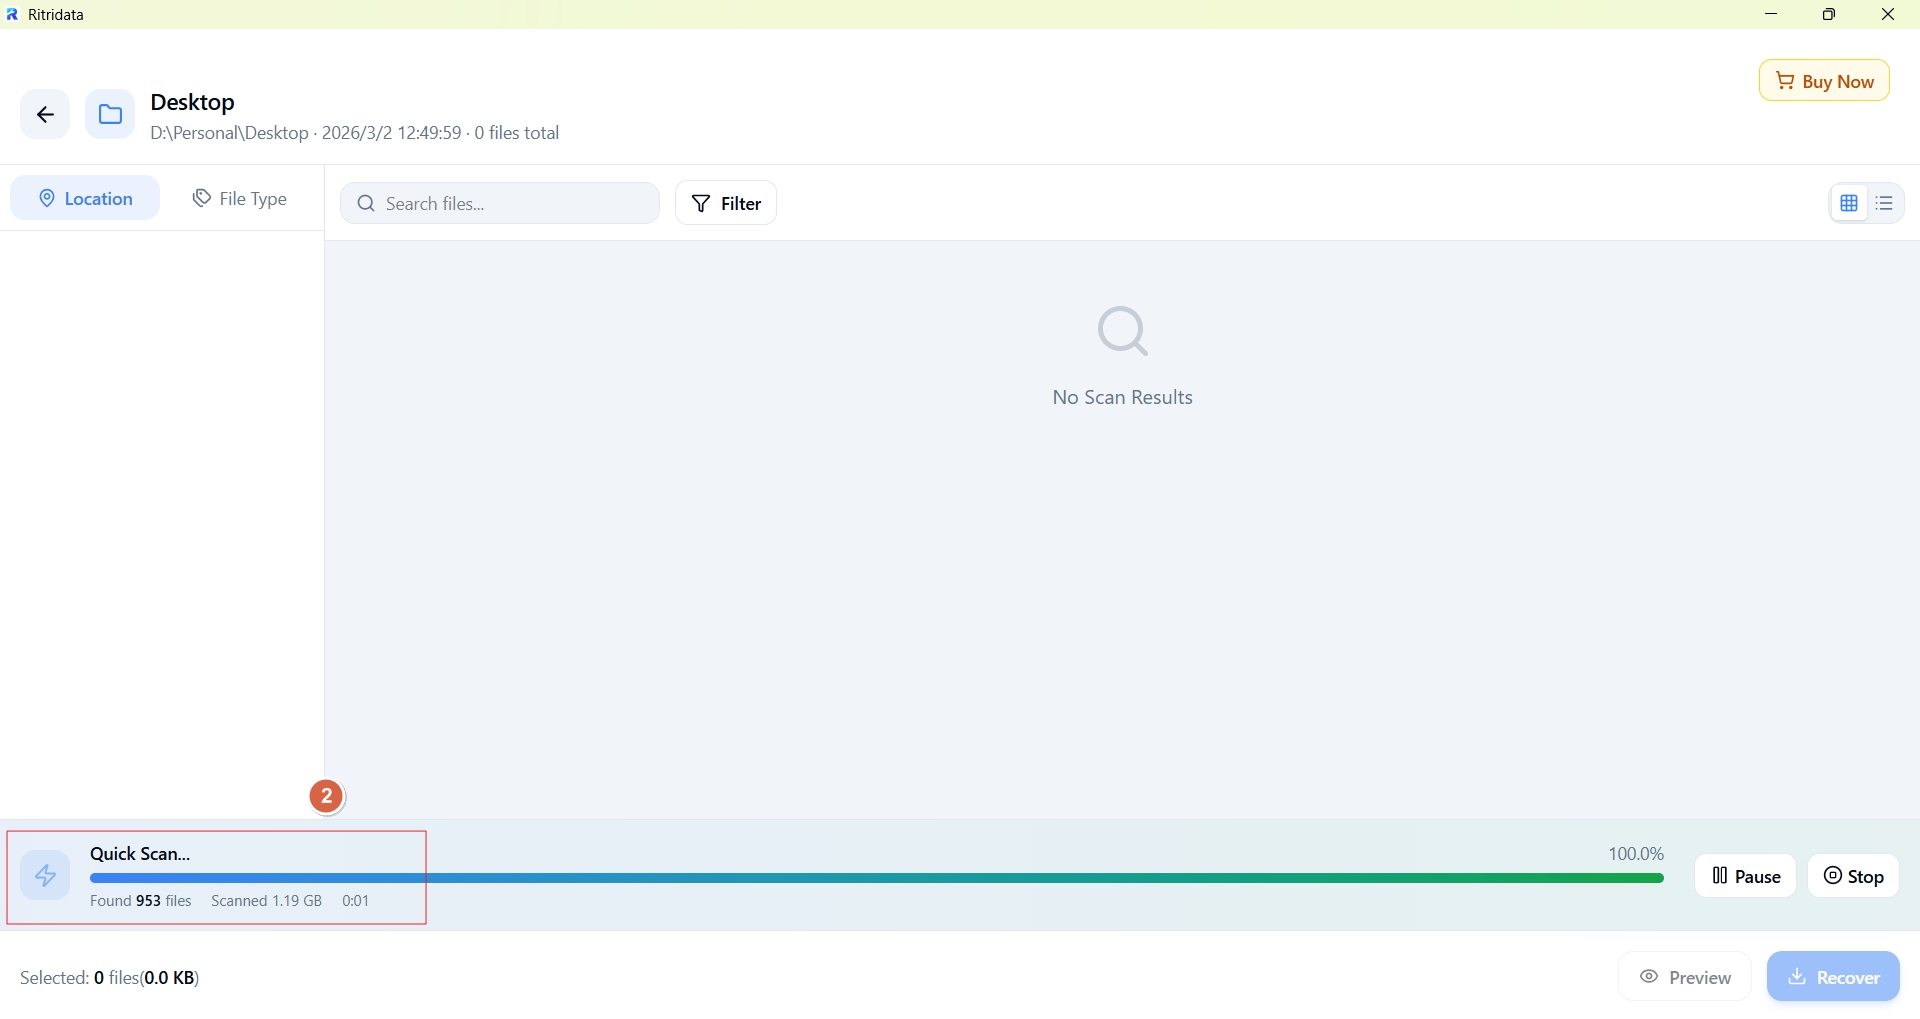
Task: Pause the quick scan
Action: pyautogui.click(x=1745, y=878)
